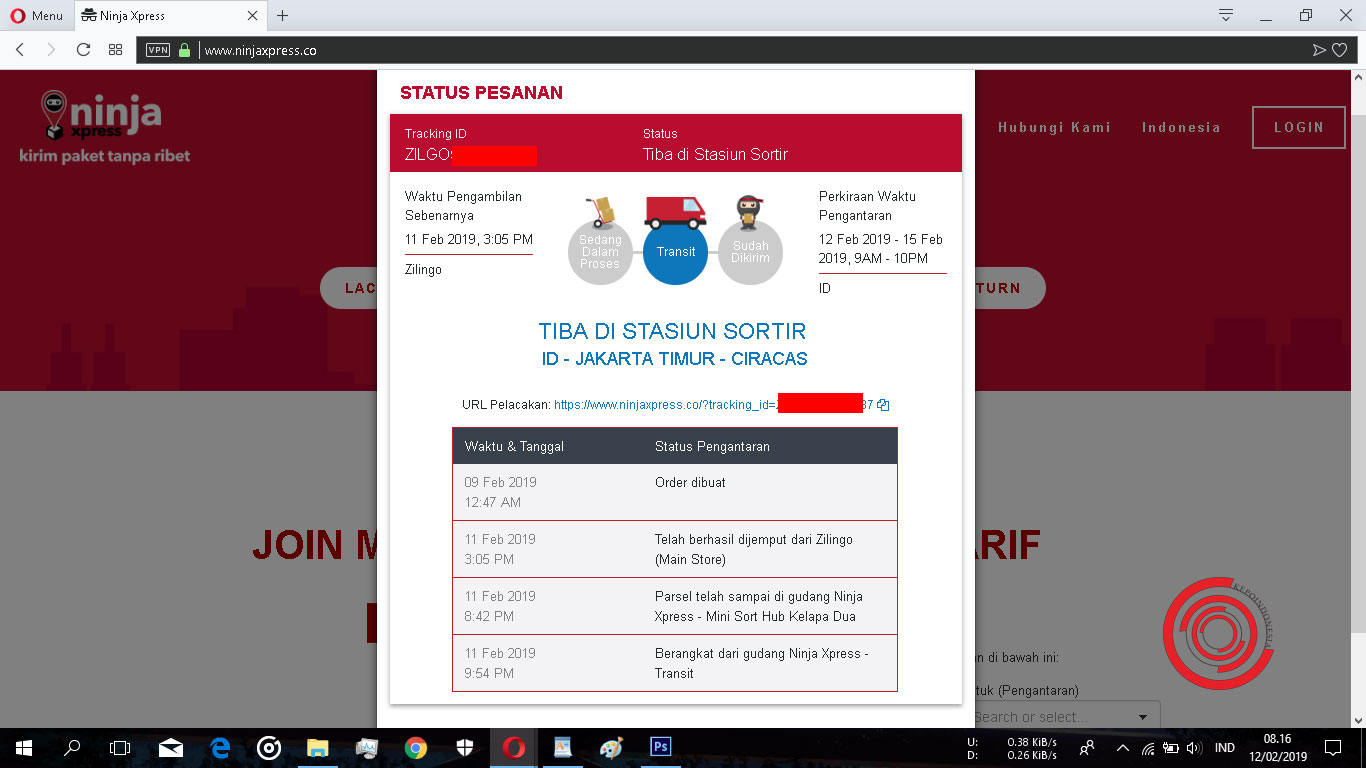This screenshot has height=768, width=1366.
Task: Launch Google Chrome from taskbar
Action: (x=416, y=748)
